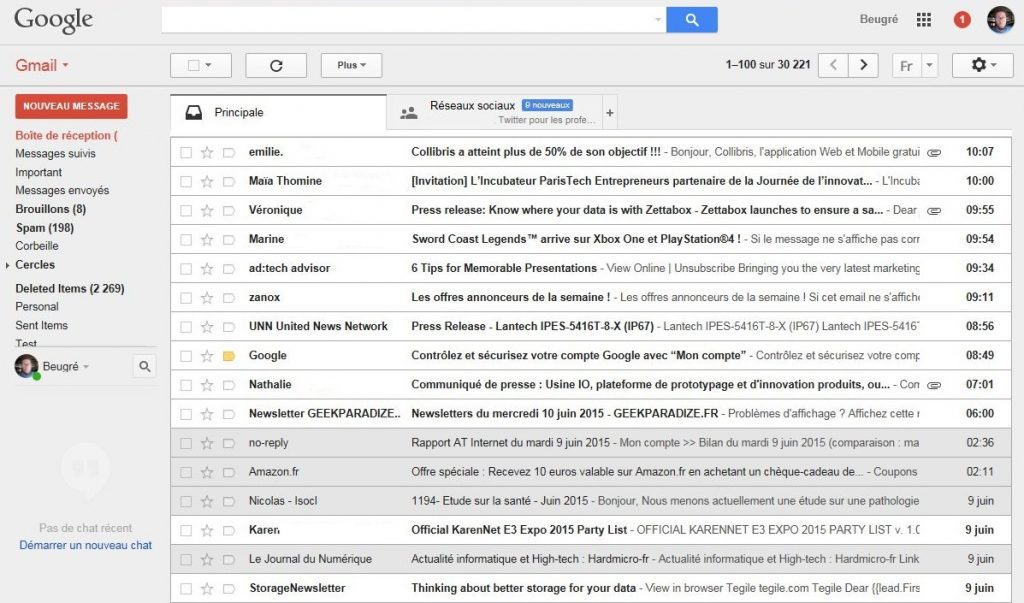The image size is (1024, 603).
Task: Open the account profile picture menu
Action: click(x=1000, y=20)
